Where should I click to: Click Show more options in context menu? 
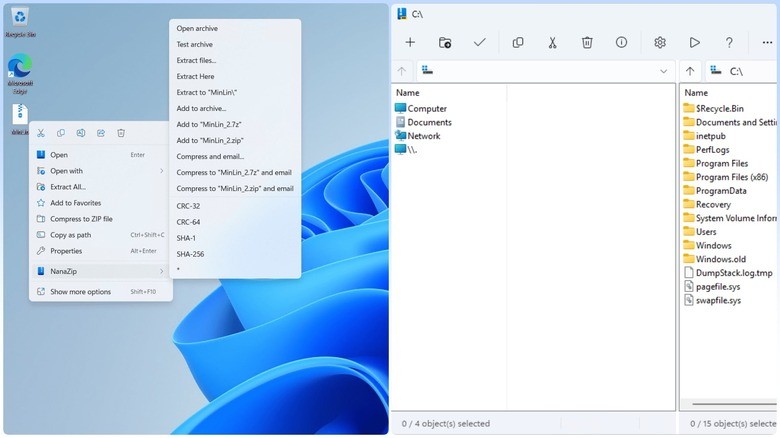click(81, 292)
